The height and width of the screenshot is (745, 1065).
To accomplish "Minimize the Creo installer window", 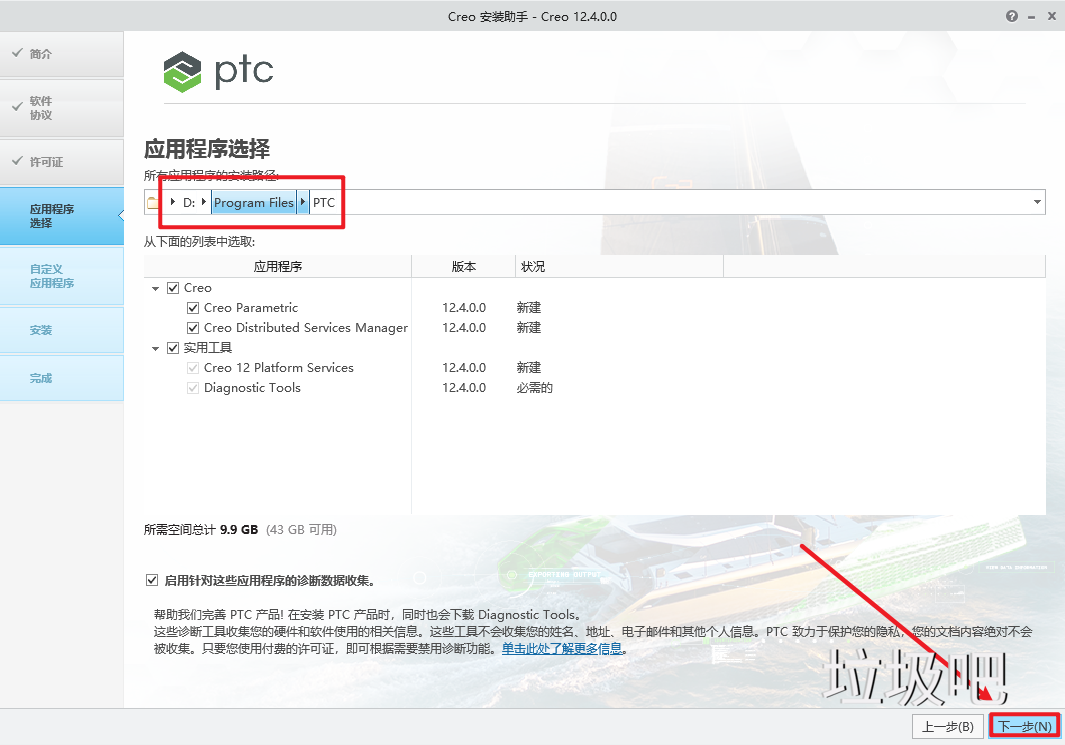I will [1030, 17].
